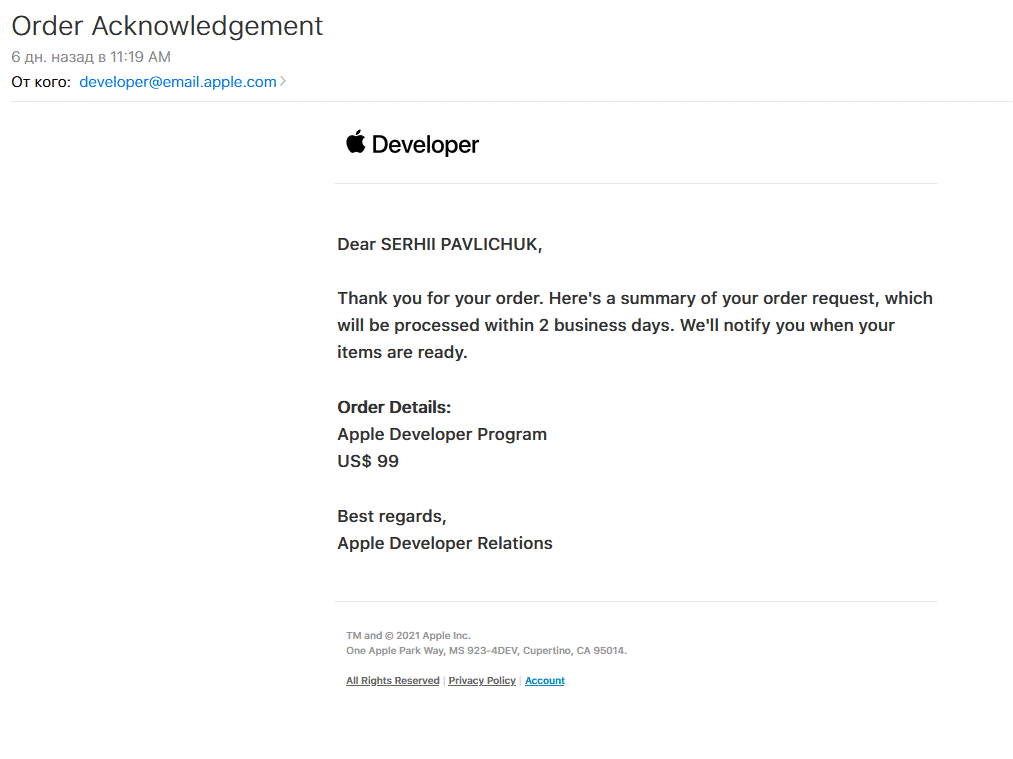Screen dimensions: 1013x759
Task: Click the 'Developer' wordmark beside Apple logo
Action: (425, 145)
